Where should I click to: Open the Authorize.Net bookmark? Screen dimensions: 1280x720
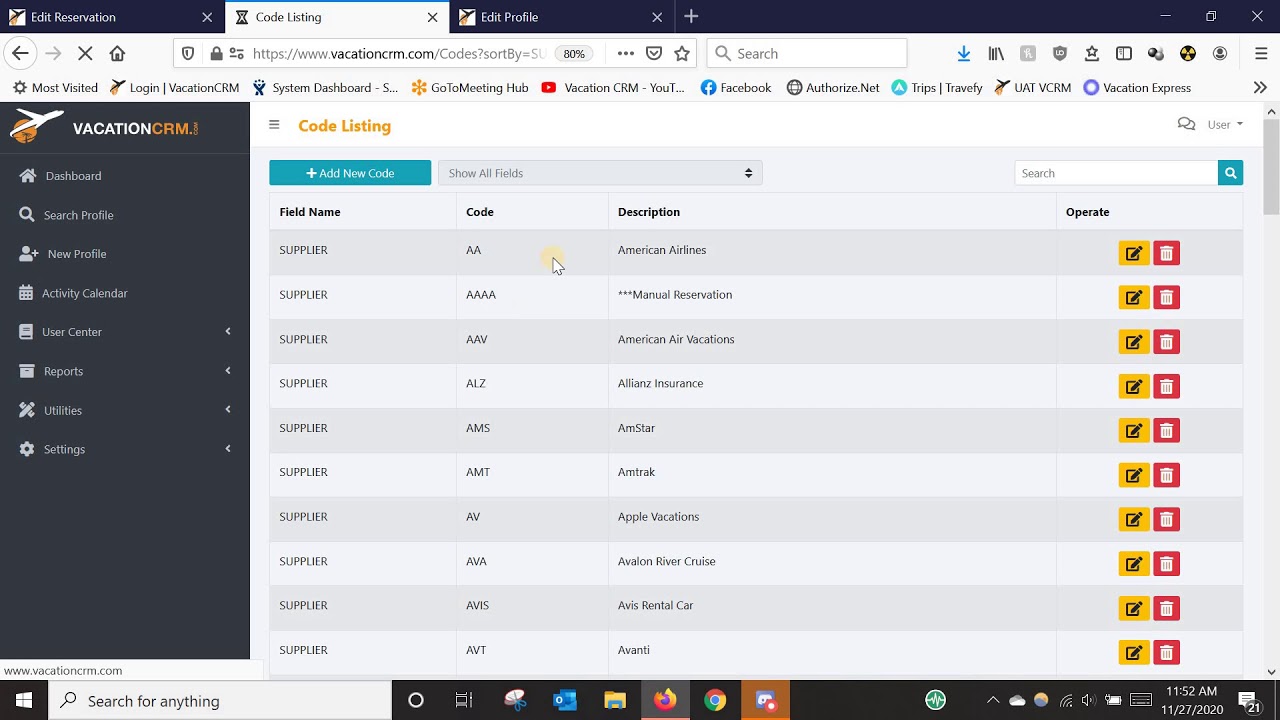[x=833, y=88]
